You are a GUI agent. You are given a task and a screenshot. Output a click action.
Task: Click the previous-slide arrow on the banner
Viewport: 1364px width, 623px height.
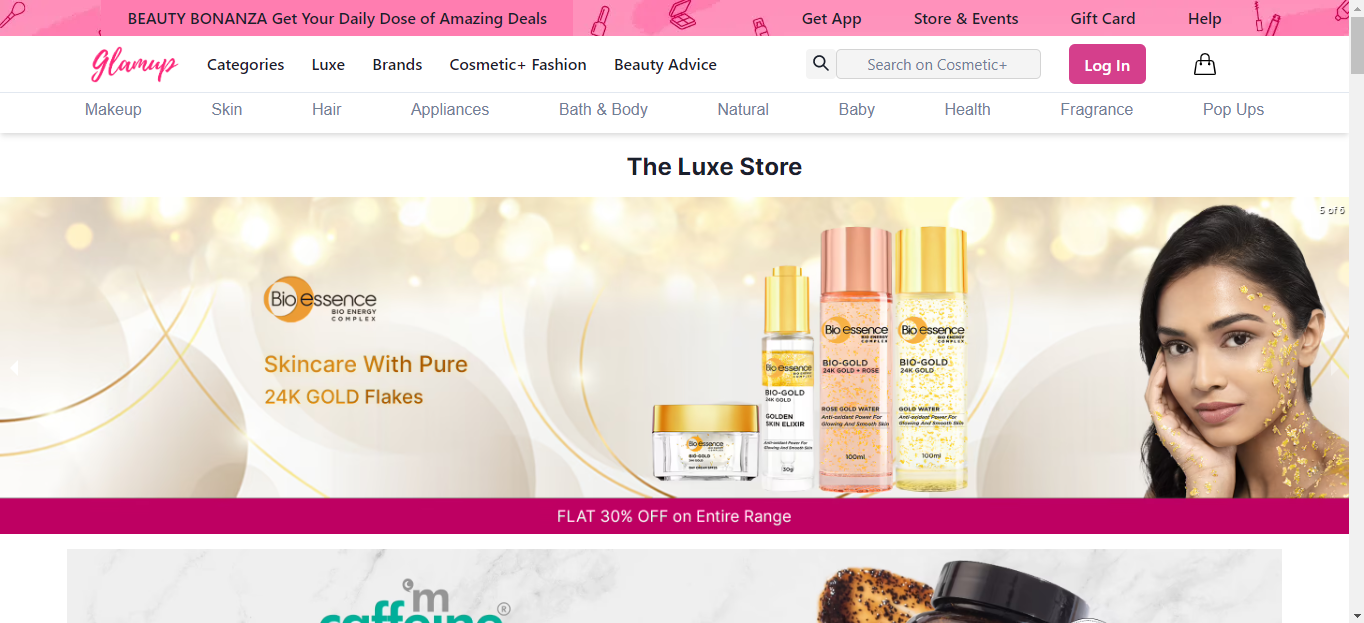pos(14,367)
